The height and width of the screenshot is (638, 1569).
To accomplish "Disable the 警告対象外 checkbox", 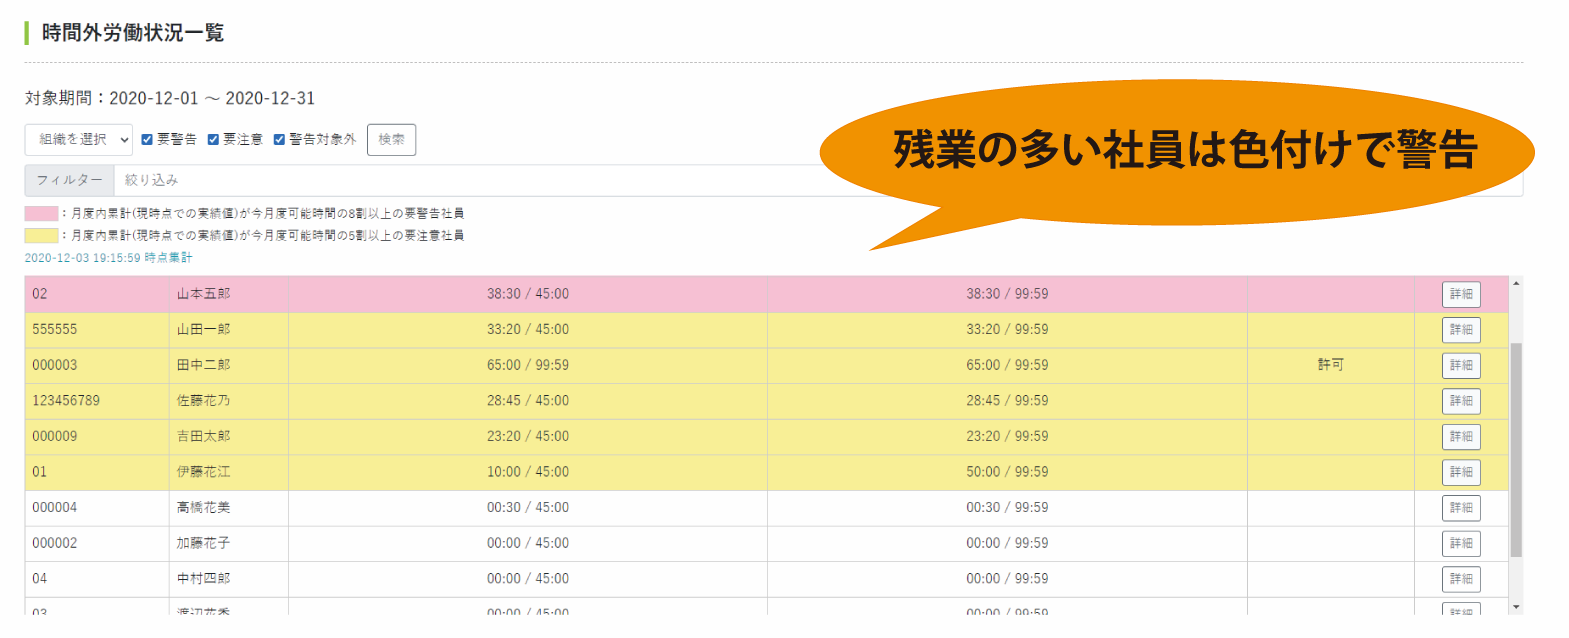I will point(279,140).
